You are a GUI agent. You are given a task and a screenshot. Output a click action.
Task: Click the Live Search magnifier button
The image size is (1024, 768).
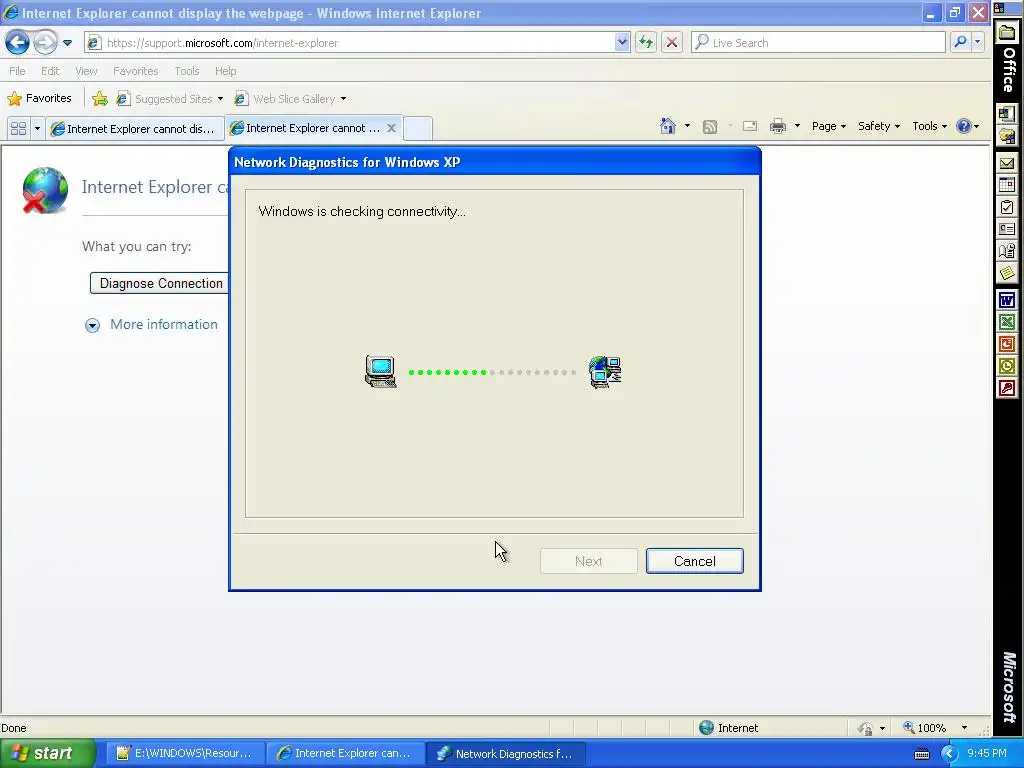click(x=960, y=42)
